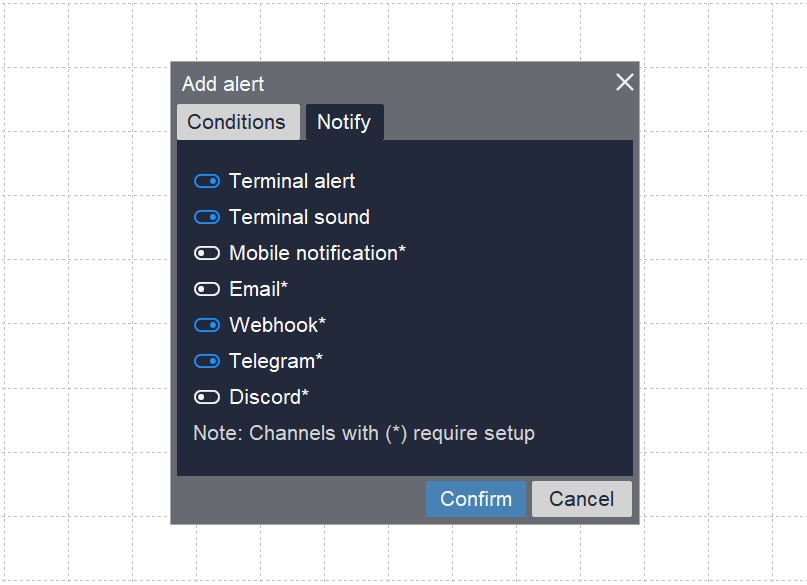Viewport: 807px width, 585px height.
Task: Disable the Webhook toggle switch
Action: click(x=207, y=325)
